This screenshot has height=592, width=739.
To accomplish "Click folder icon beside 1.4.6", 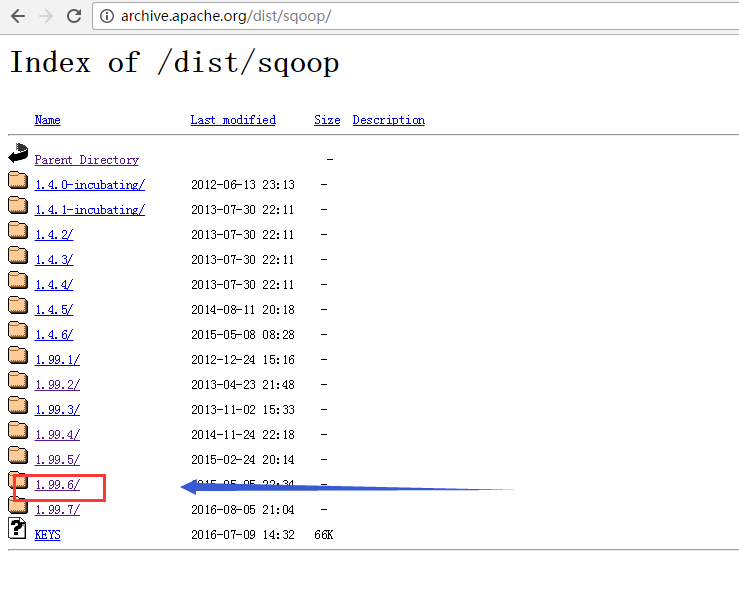I will (18, 329).
